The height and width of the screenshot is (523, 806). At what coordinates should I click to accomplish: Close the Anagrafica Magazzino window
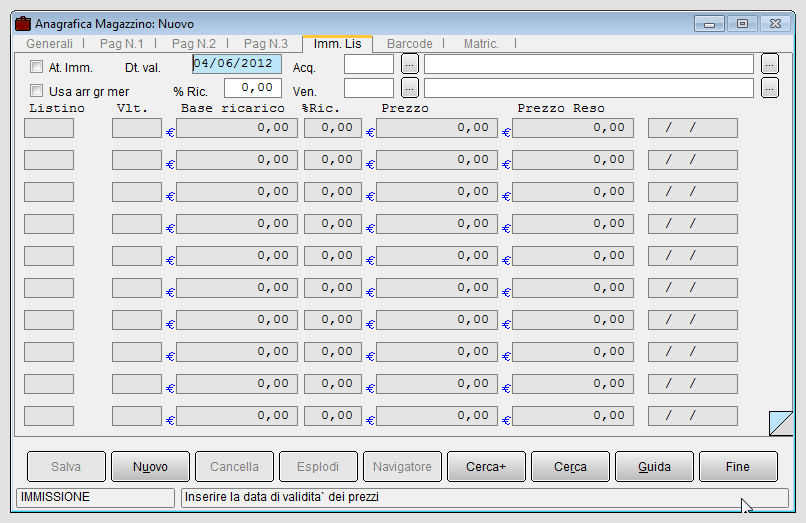(x=775, y=24)
